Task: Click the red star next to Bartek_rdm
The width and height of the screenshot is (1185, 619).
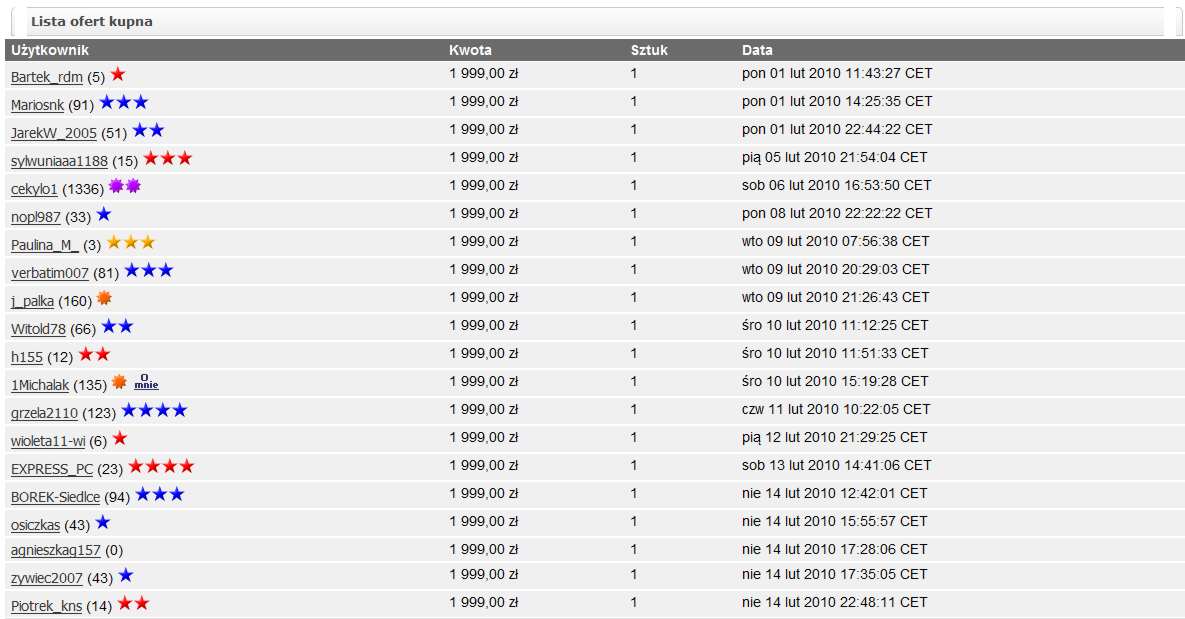Action: [x=118, y=75]
